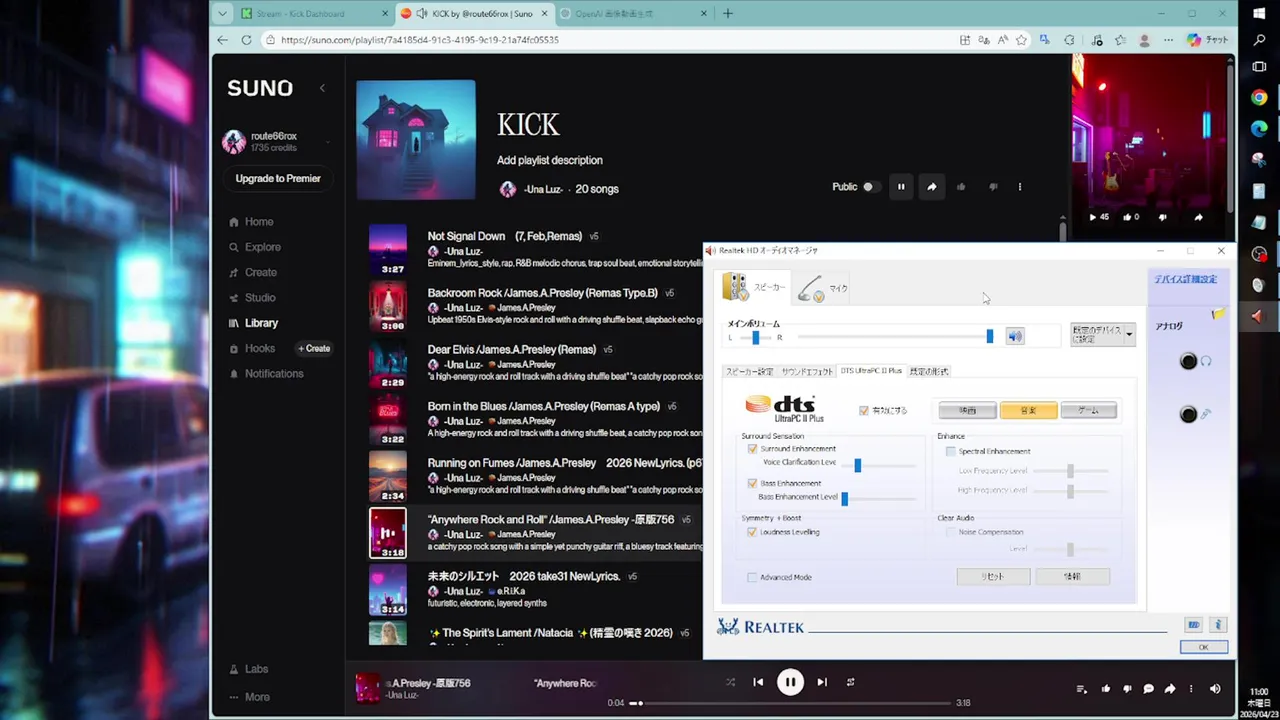
Task: Click リセット button in Realtek
Action: (993, 577)
